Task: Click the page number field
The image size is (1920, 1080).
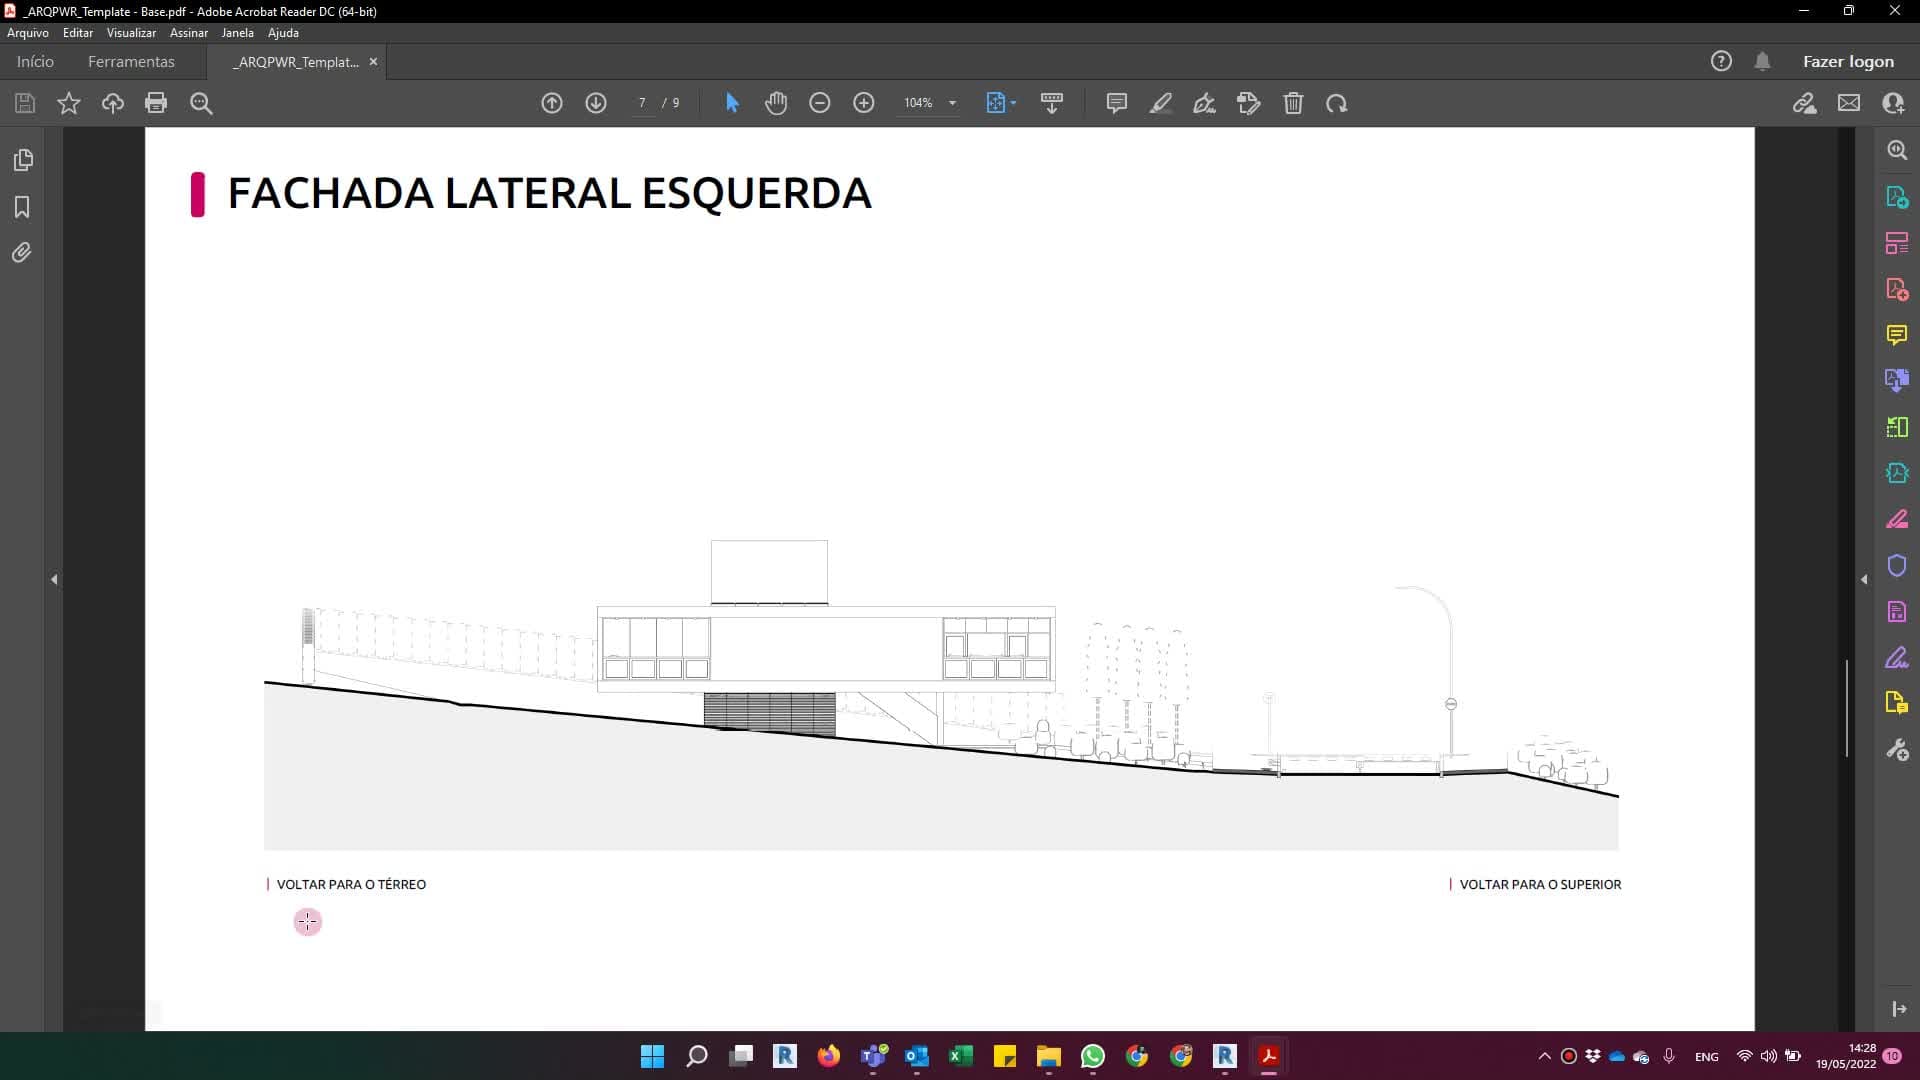Action: [642, 103]
